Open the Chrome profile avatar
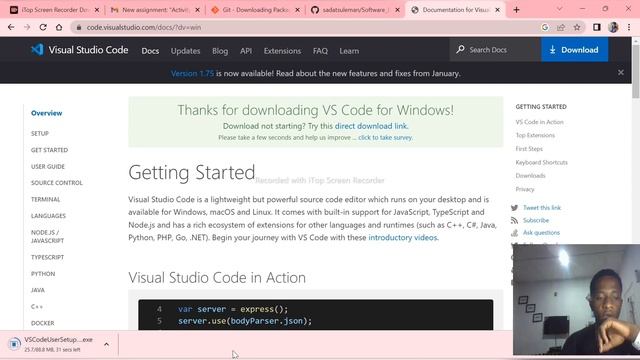The height and width of the screenshot is (360, 640). coord(613,27)
